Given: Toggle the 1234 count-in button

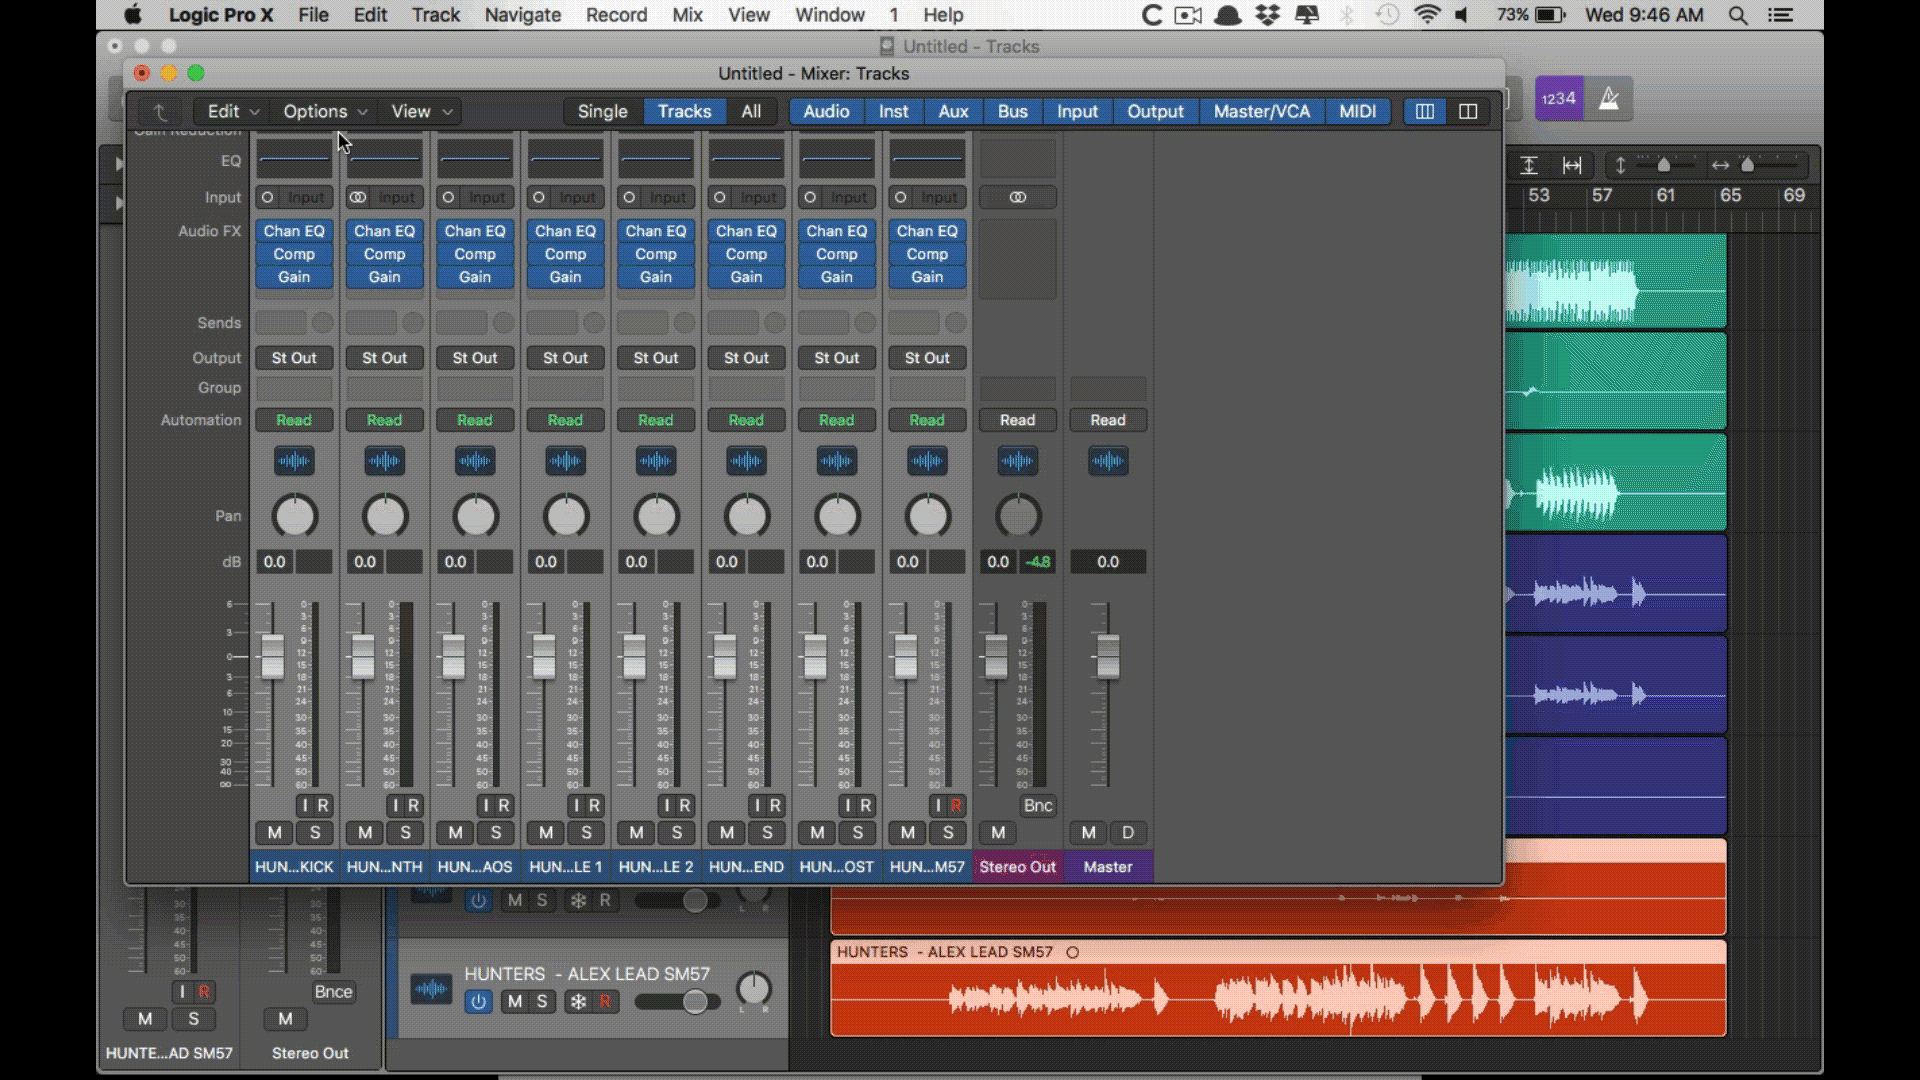Looking at the screenshot, I should pyautogui.click(x=1559, y=98).
